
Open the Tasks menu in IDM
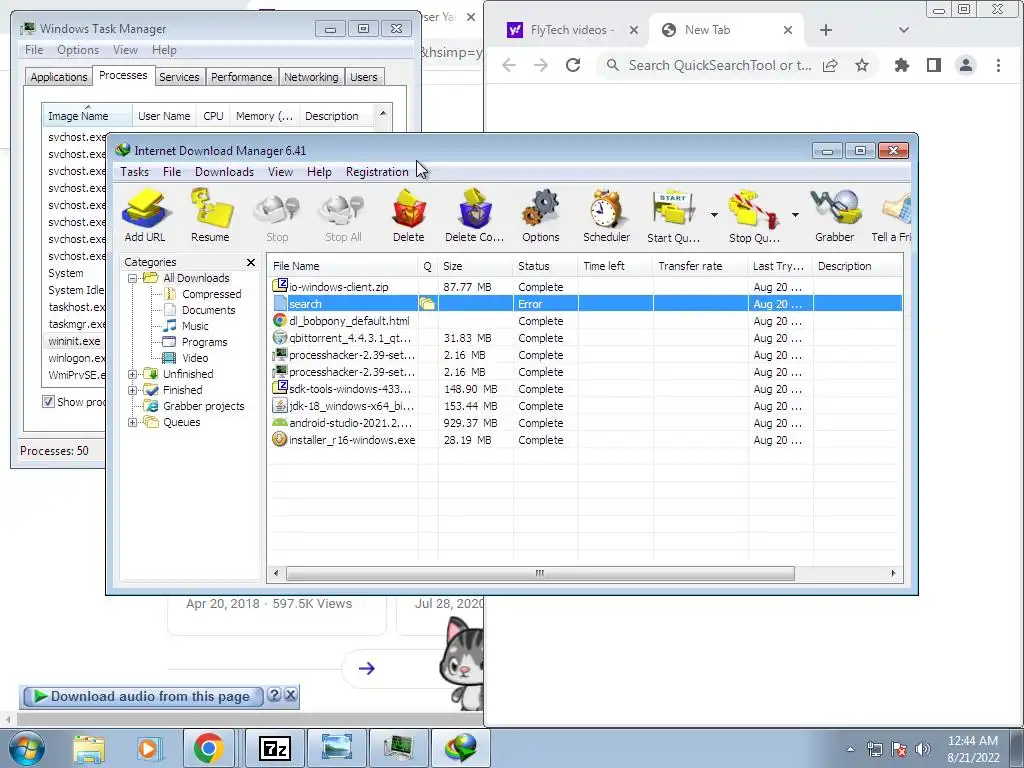click(x=135, y=172)
